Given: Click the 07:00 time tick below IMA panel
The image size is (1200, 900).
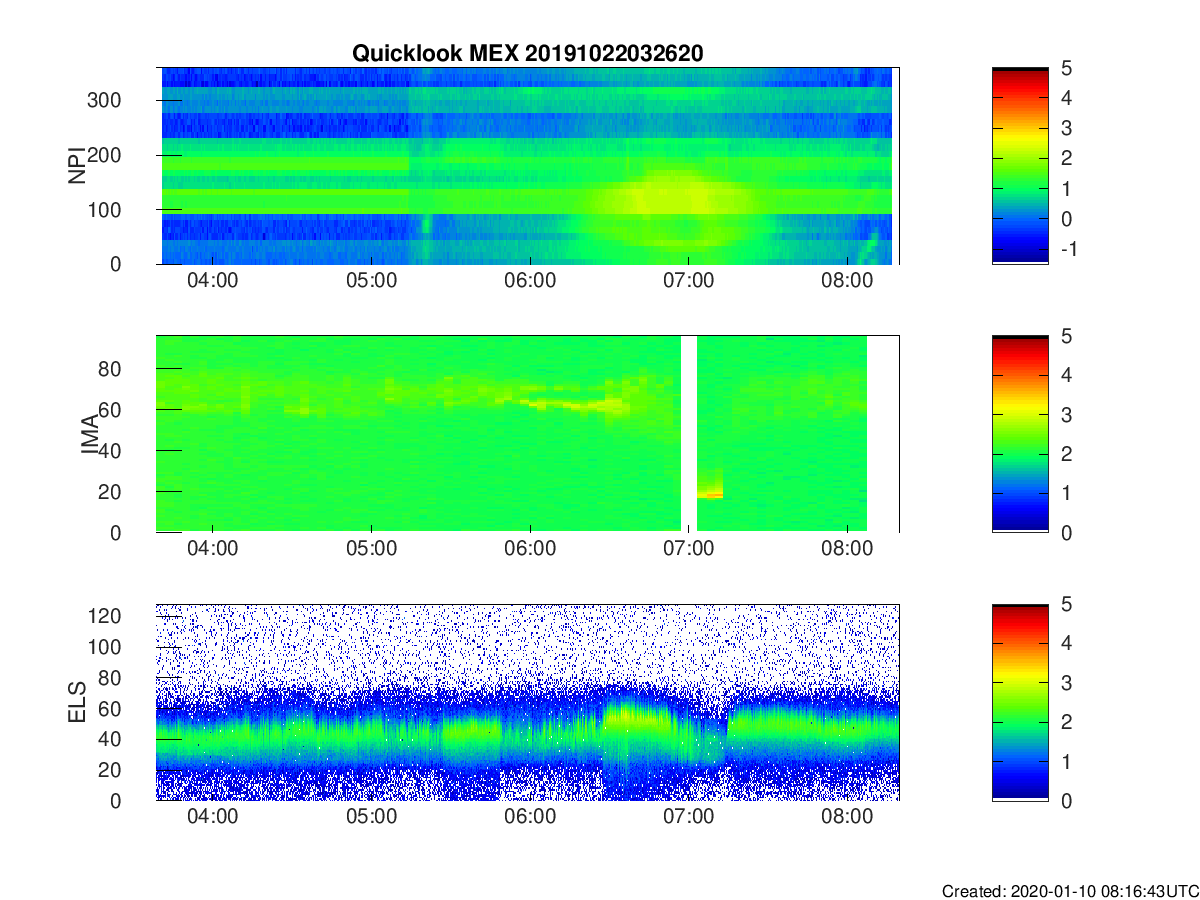Looking at the screenshot, I should [689, 548].
